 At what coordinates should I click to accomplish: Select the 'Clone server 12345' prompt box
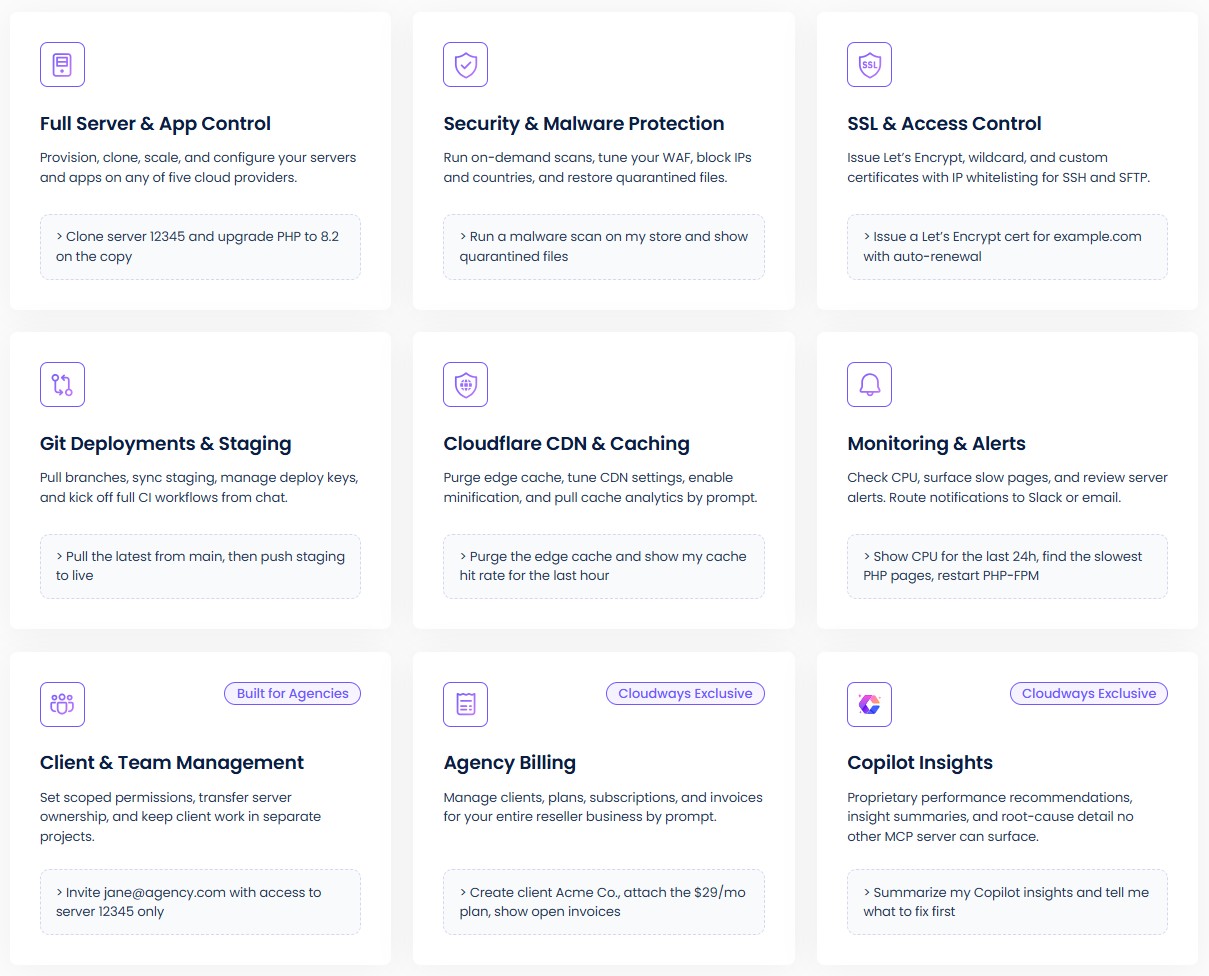click(x=200, y=247)
